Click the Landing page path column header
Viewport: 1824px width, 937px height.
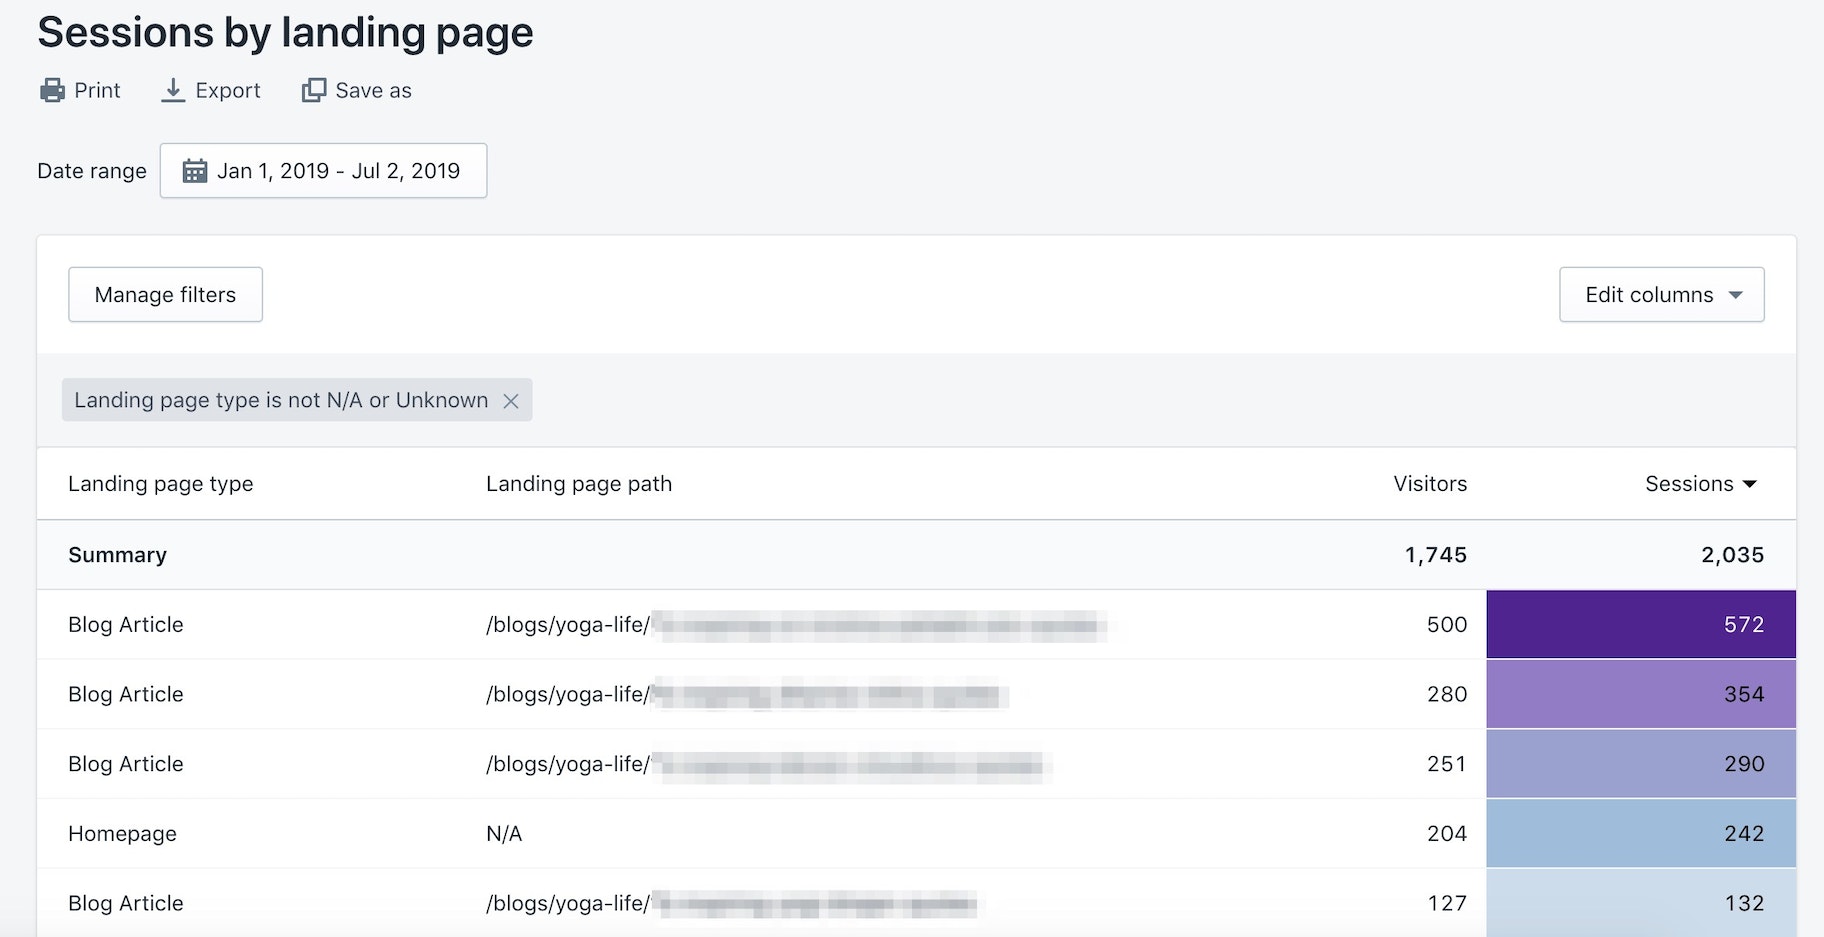click(x=579, y=484)
